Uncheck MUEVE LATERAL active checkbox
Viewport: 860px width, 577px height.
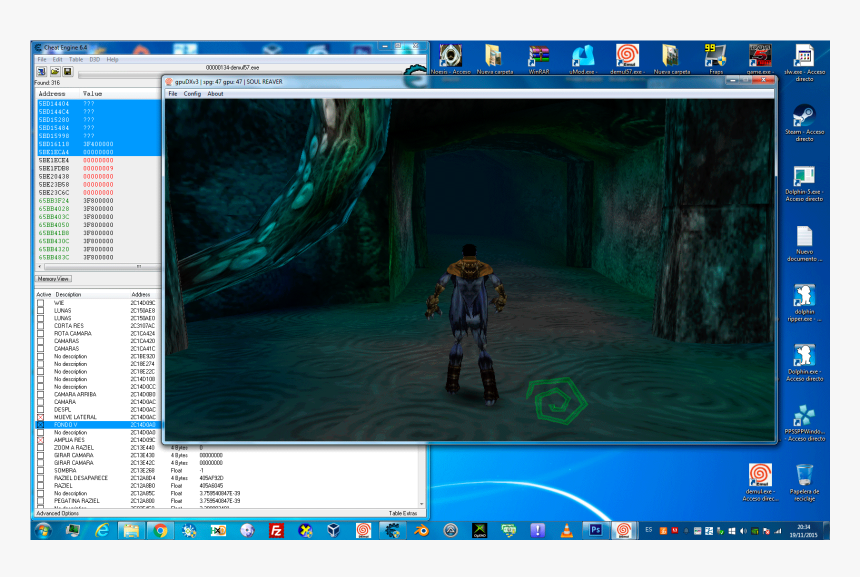point(41,417)
